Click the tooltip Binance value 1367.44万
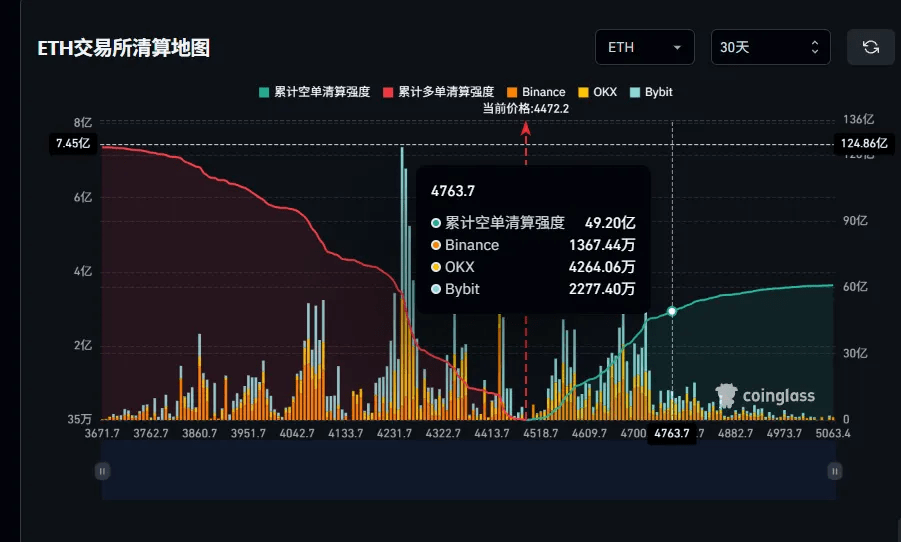 [602, 245]
